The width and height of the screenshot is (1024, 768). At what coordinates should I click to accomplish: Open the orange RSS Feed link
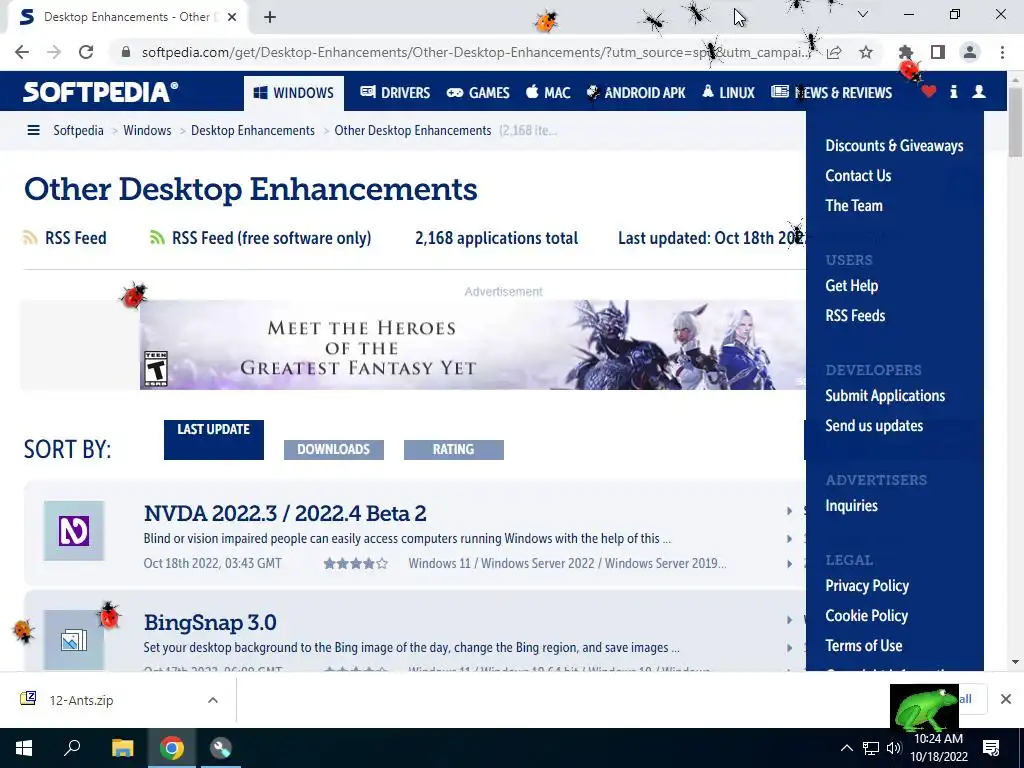point(65,238)
